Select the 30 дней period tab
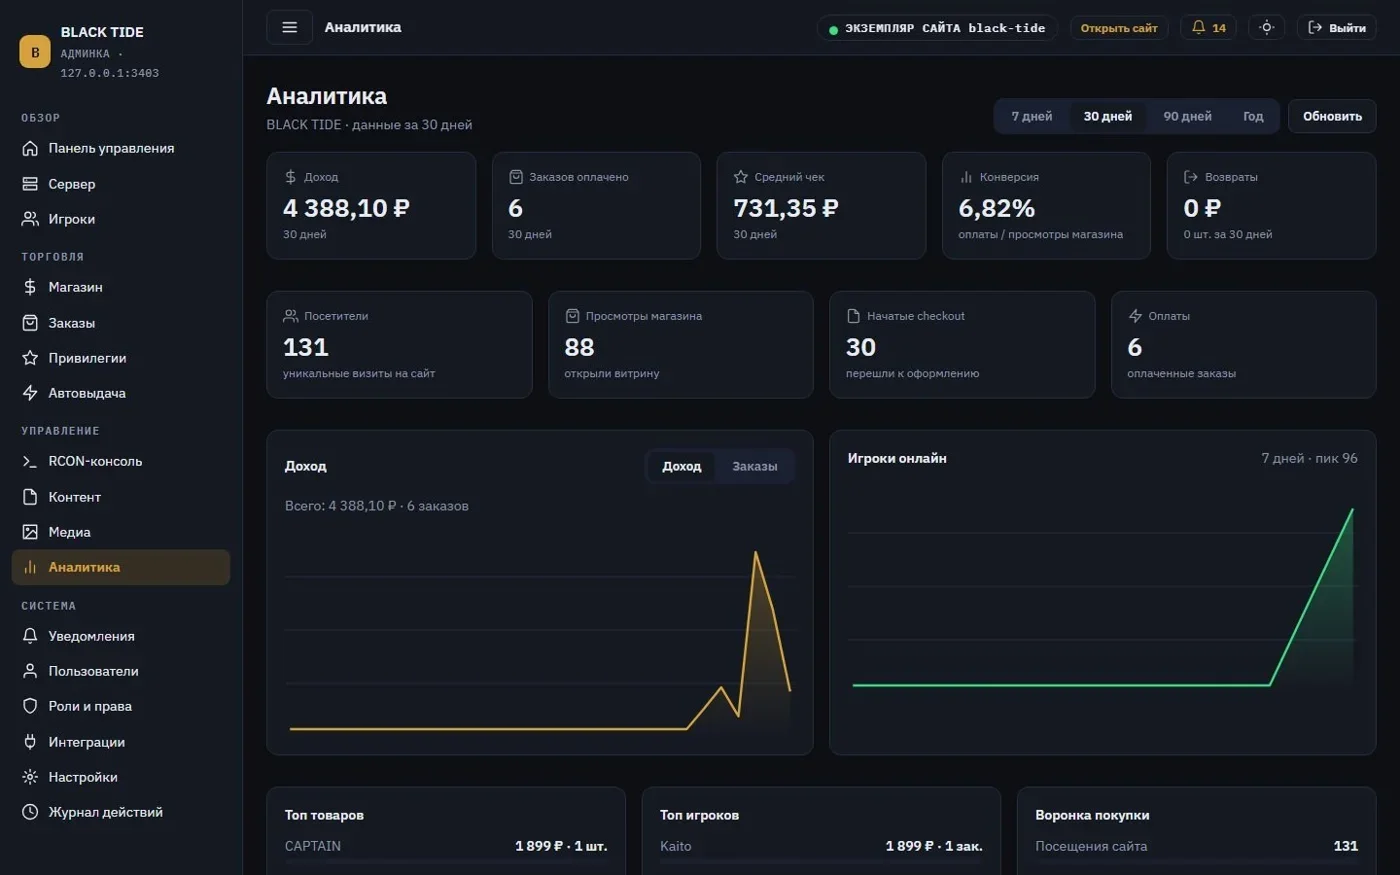 click(x=1108, y=116)
